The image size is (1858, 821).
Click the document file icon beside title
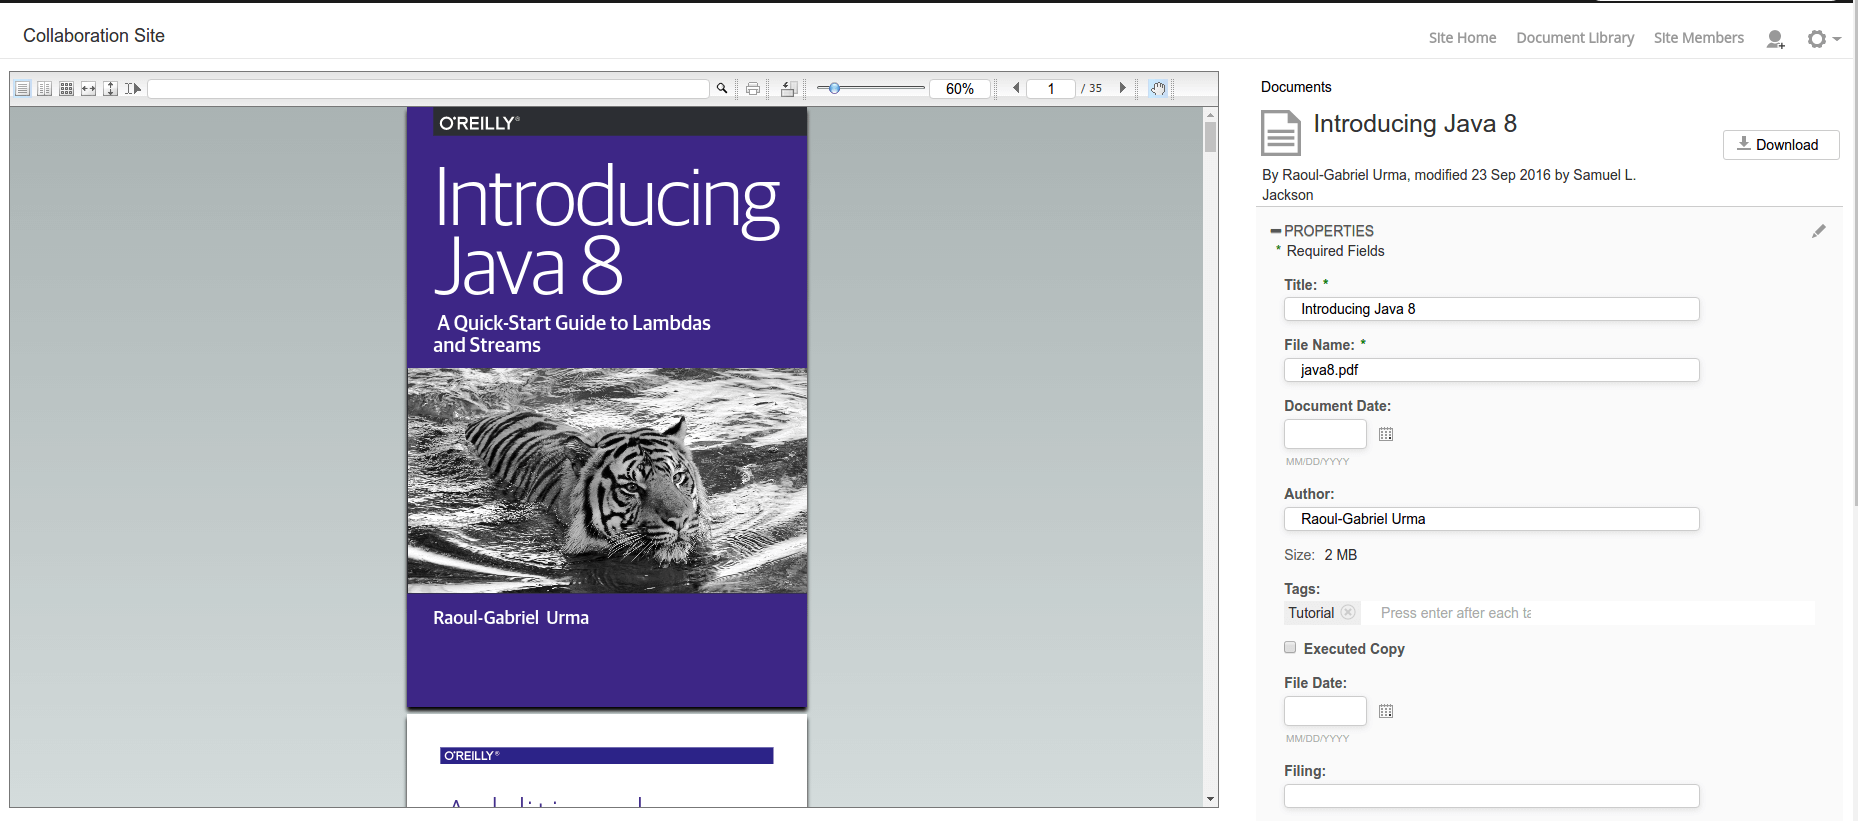[x=1281, y=133]
